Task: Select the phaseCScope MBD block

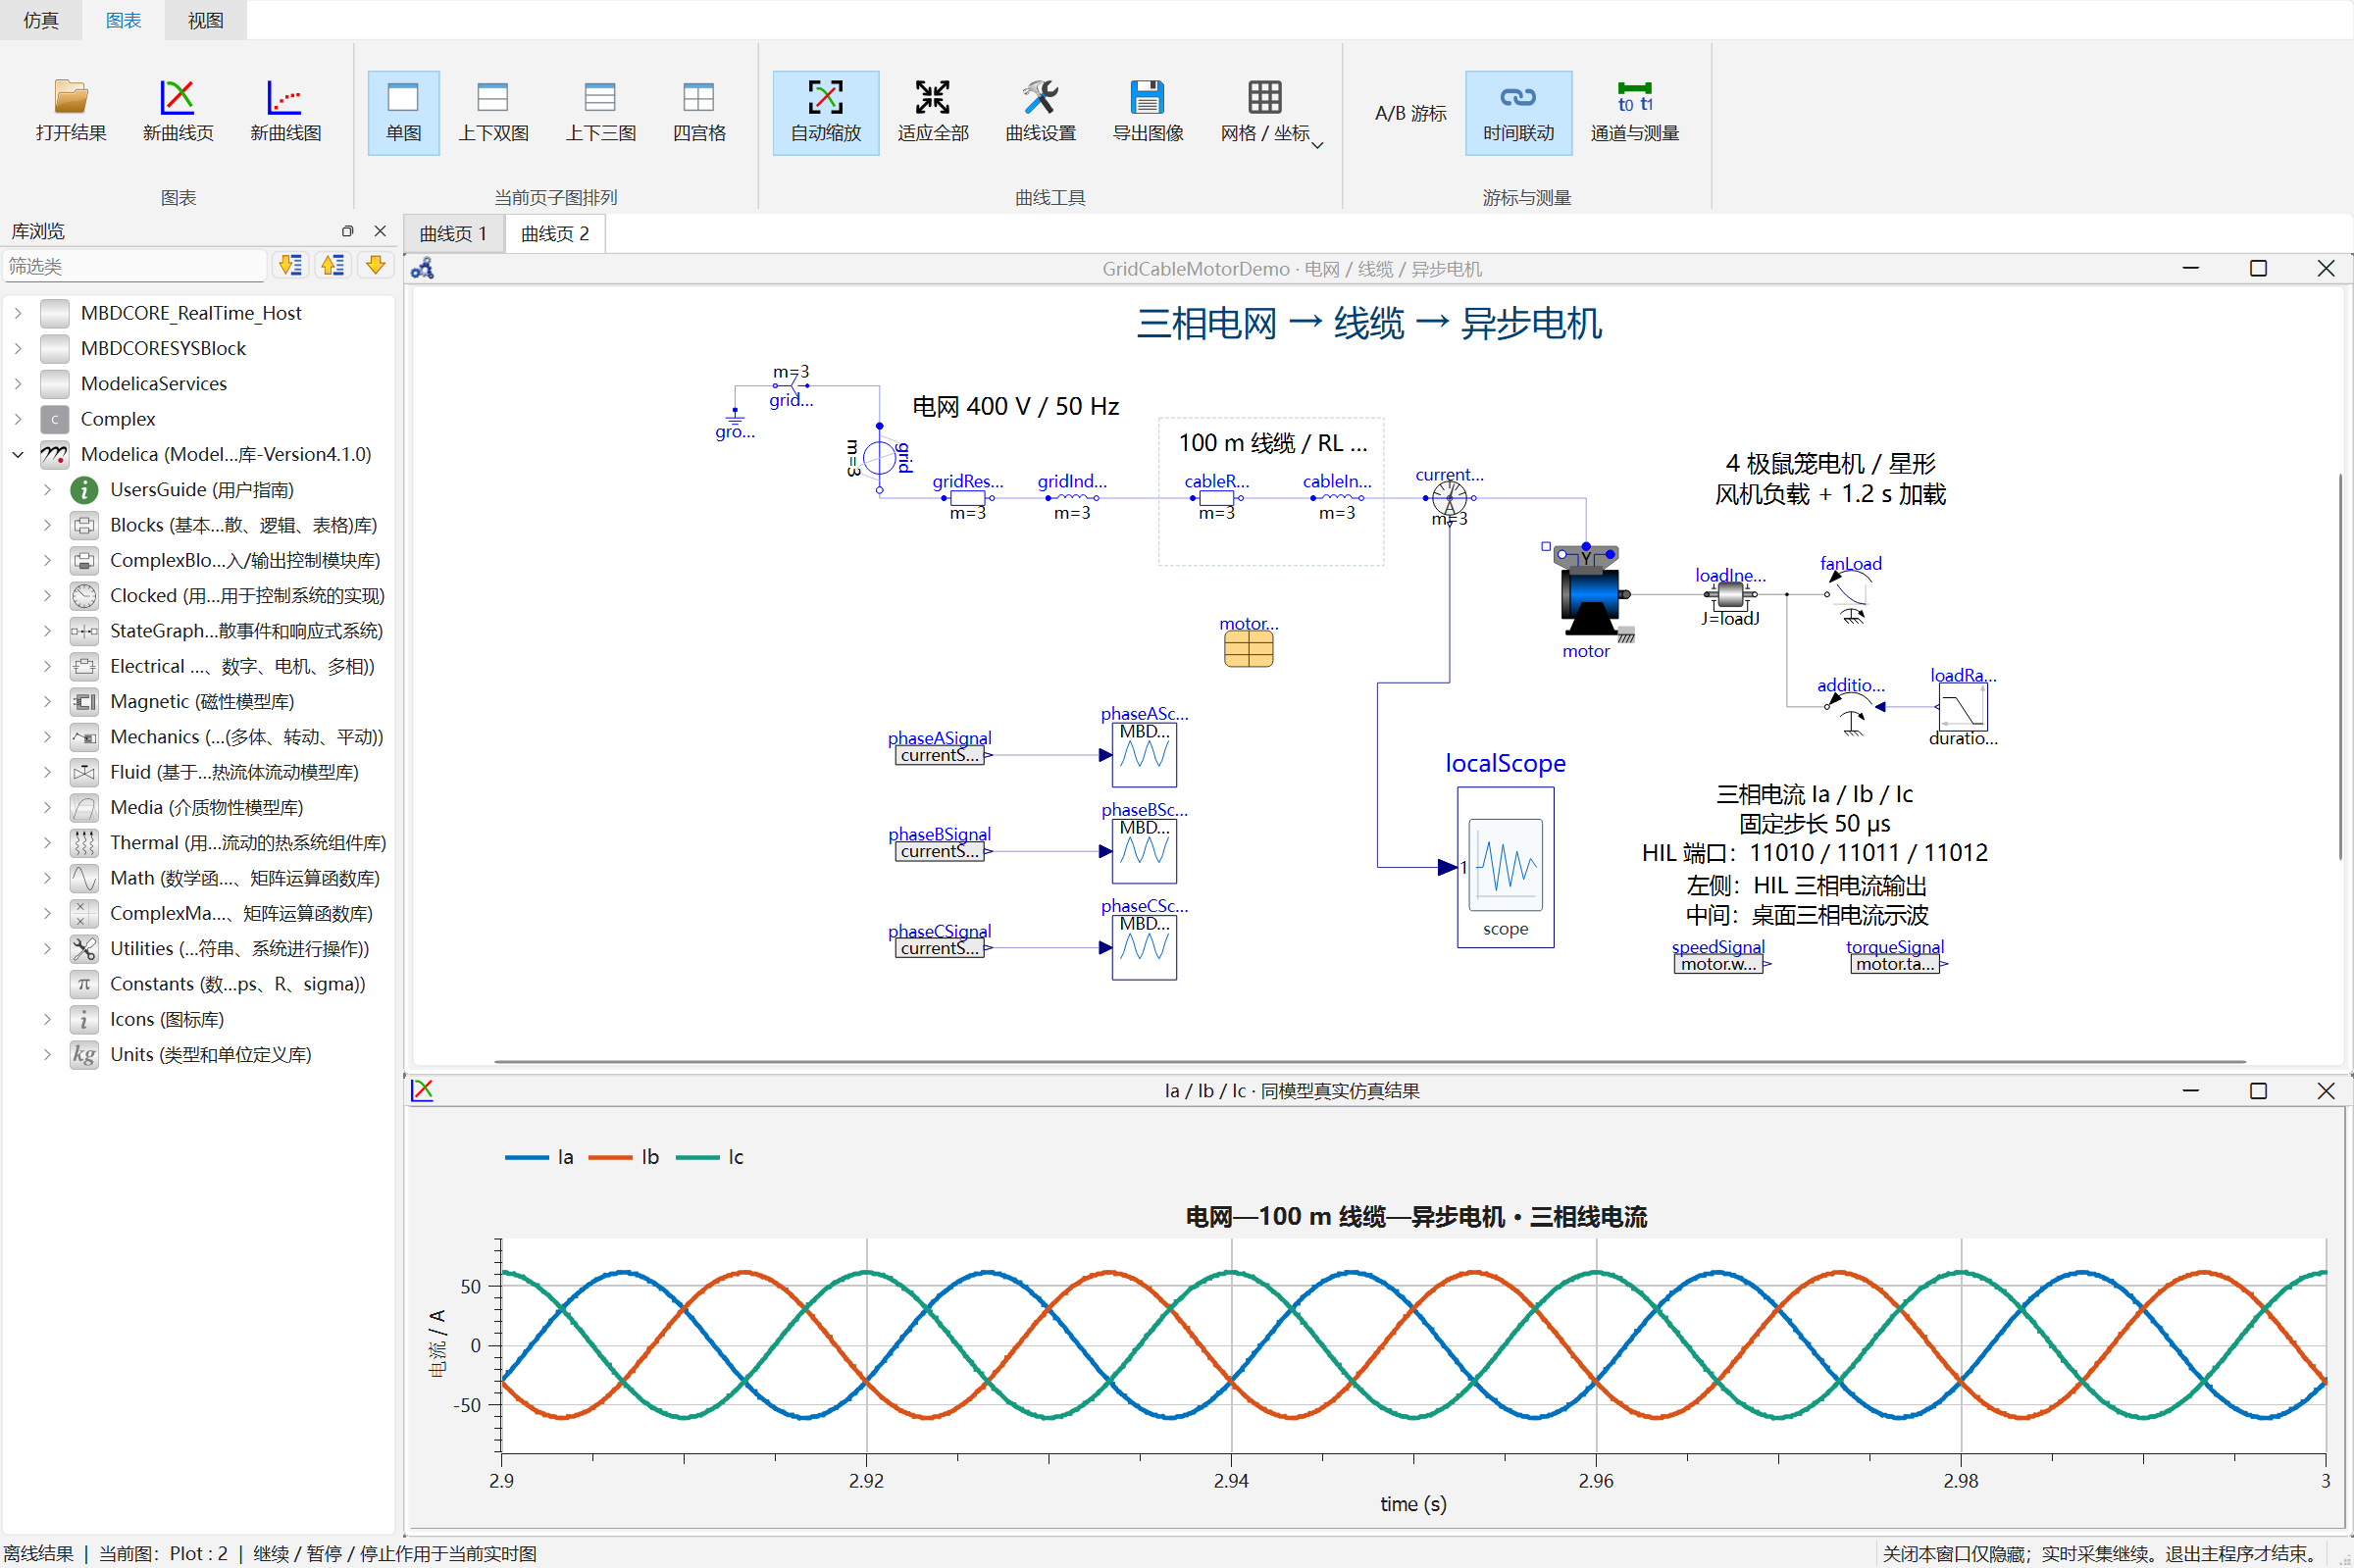Action: (1144, 947)
